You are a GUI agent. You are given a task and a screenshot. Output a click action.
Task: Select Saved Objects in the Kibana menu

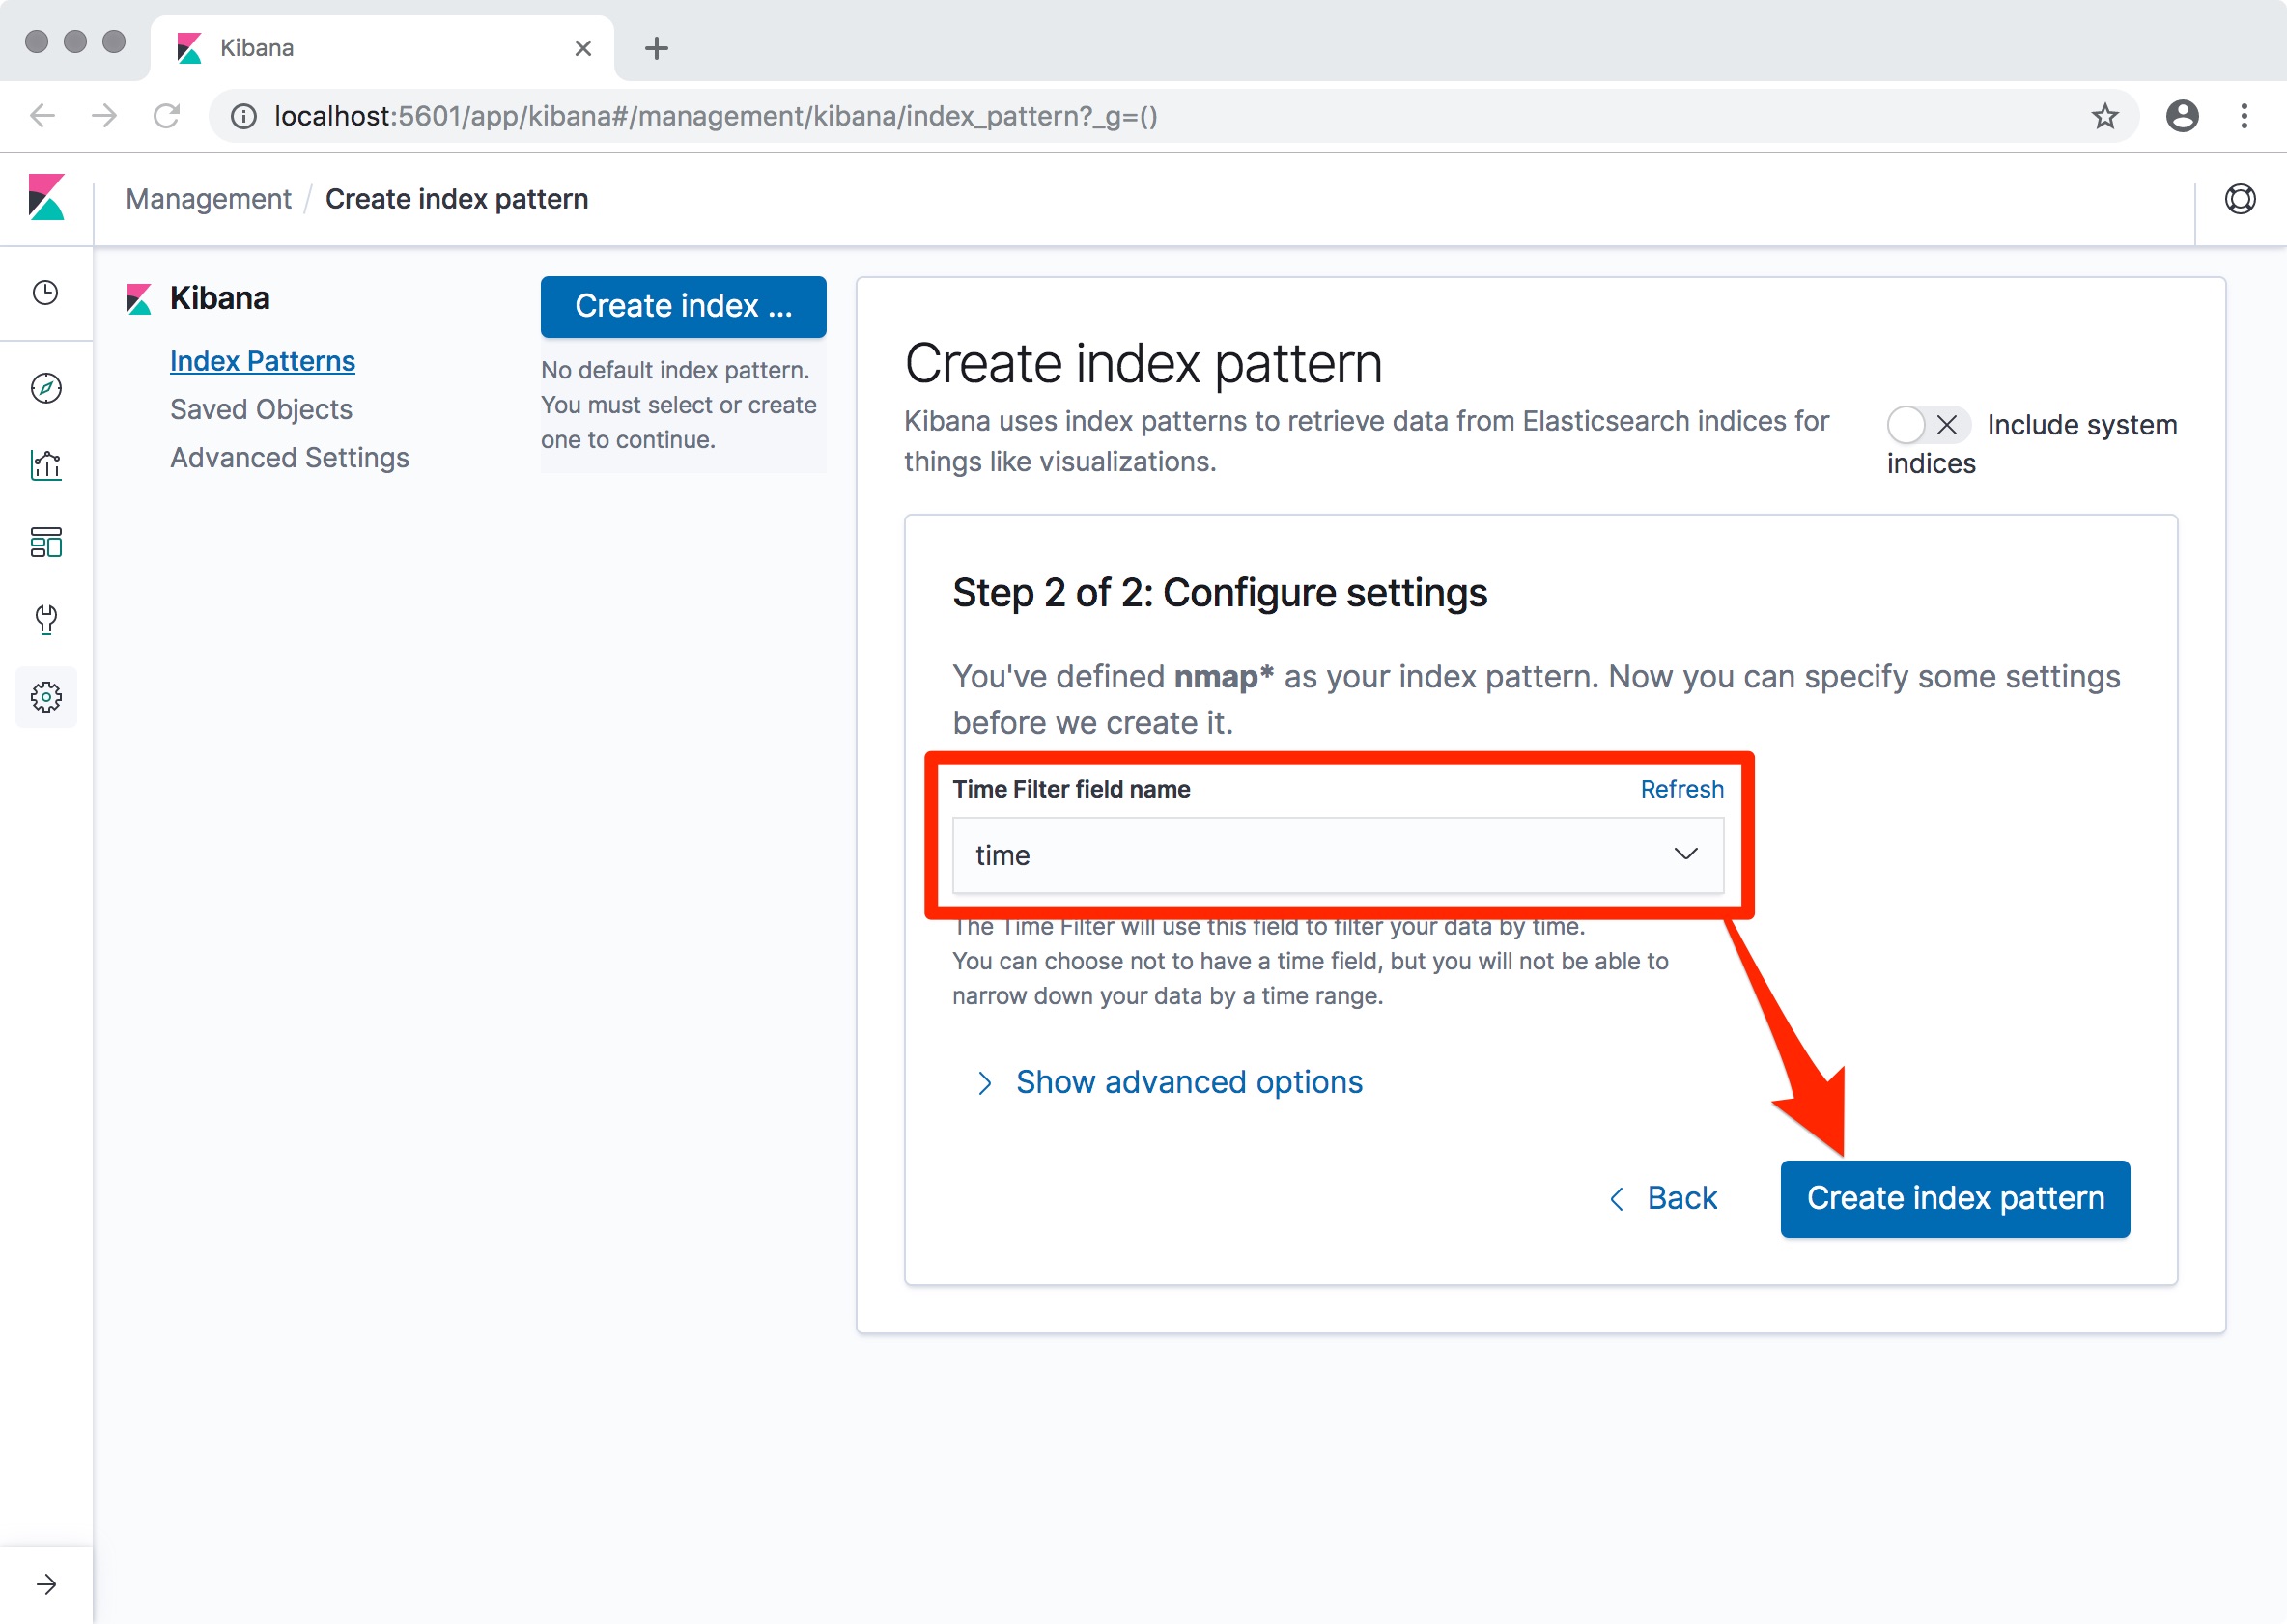(x=261, y=409)
